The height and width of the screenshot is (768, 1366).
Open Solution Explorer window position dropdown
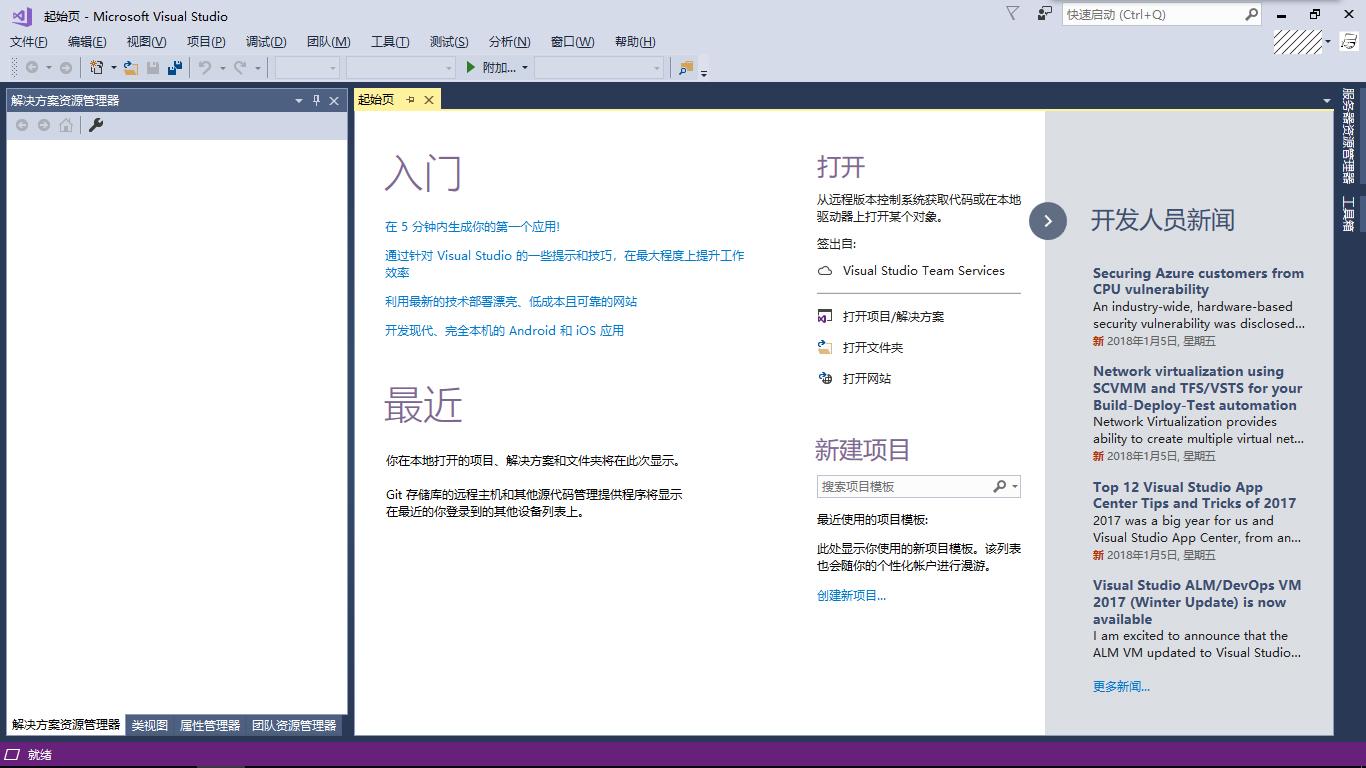[298, 100]
